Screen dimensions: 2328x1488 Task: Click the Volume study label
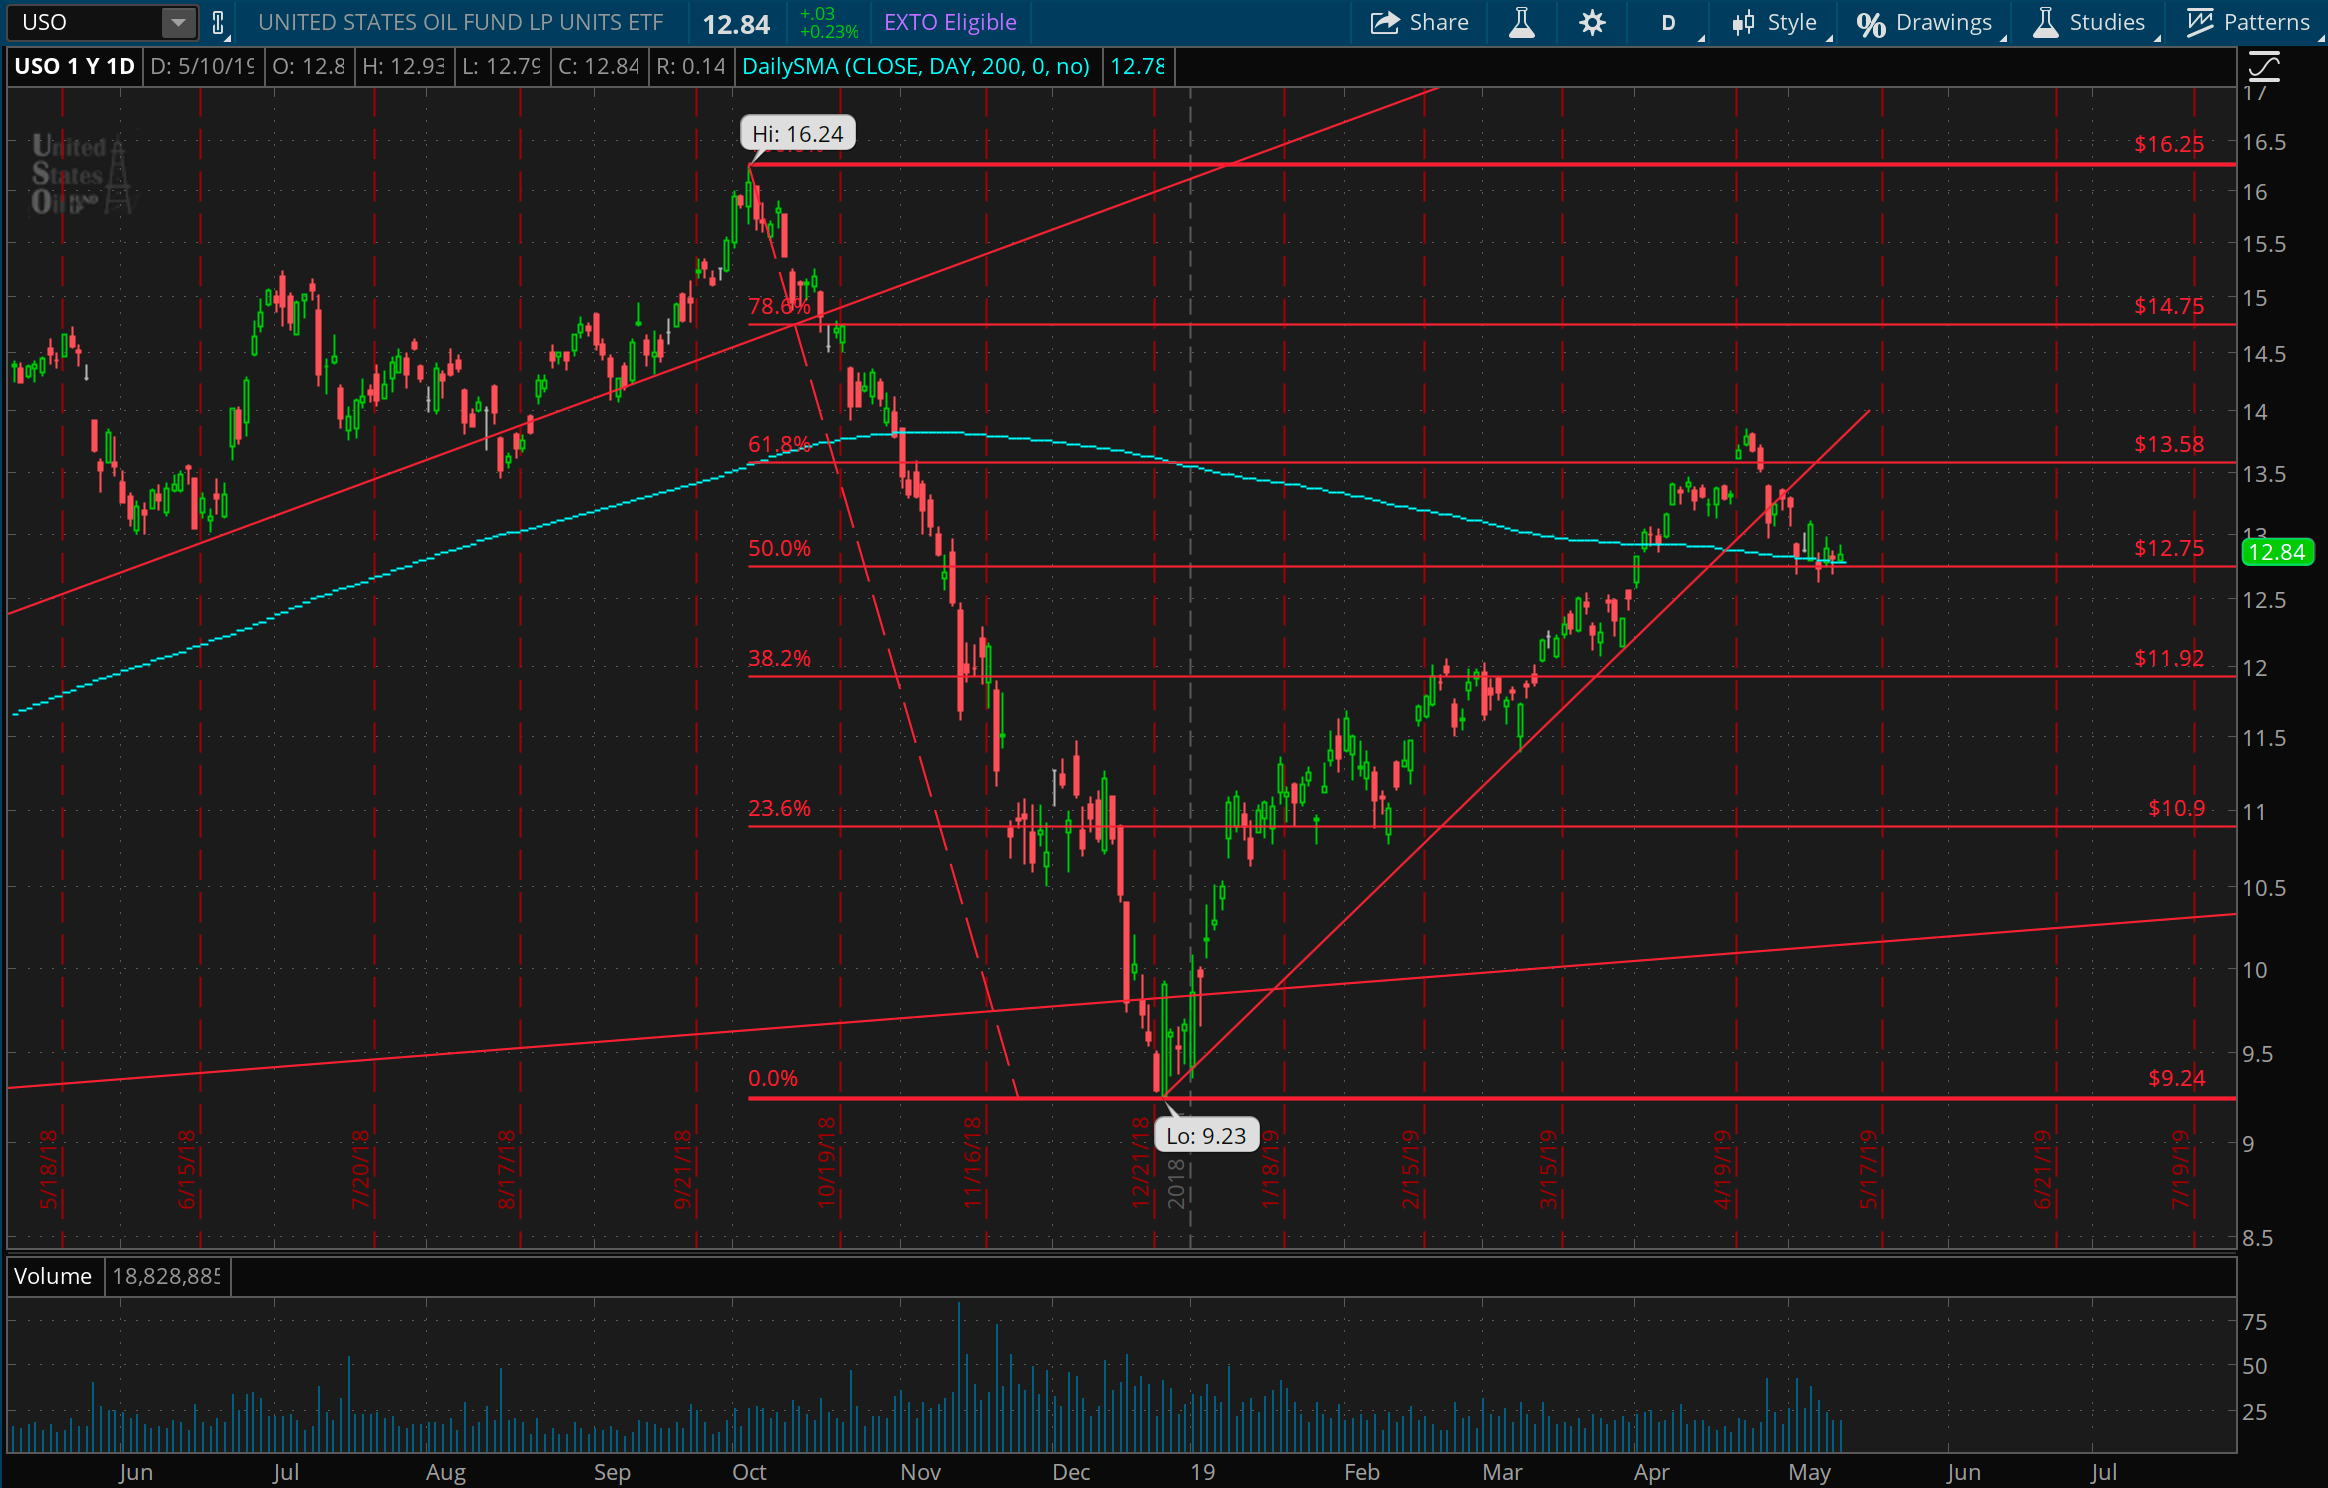pyautogui.click(x=53, y=1276)
